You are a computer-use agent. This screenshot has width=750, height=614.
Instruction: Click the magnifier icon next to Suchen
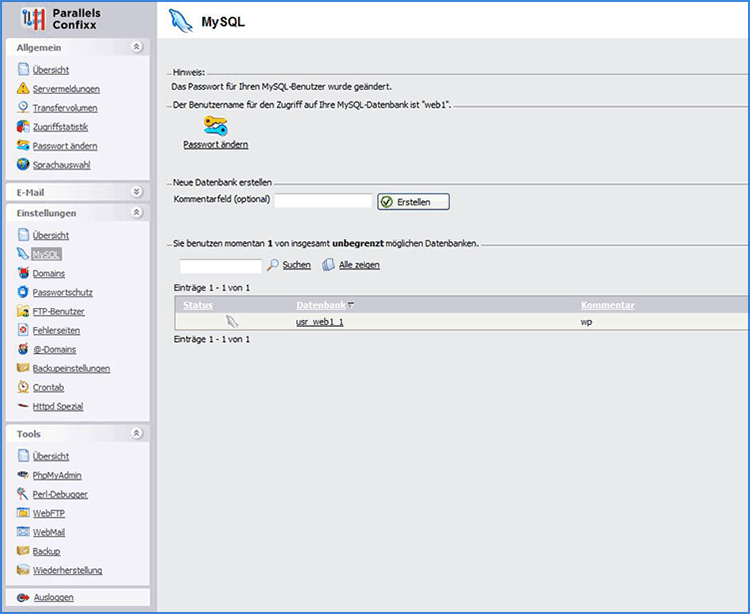tap(273, 264)
